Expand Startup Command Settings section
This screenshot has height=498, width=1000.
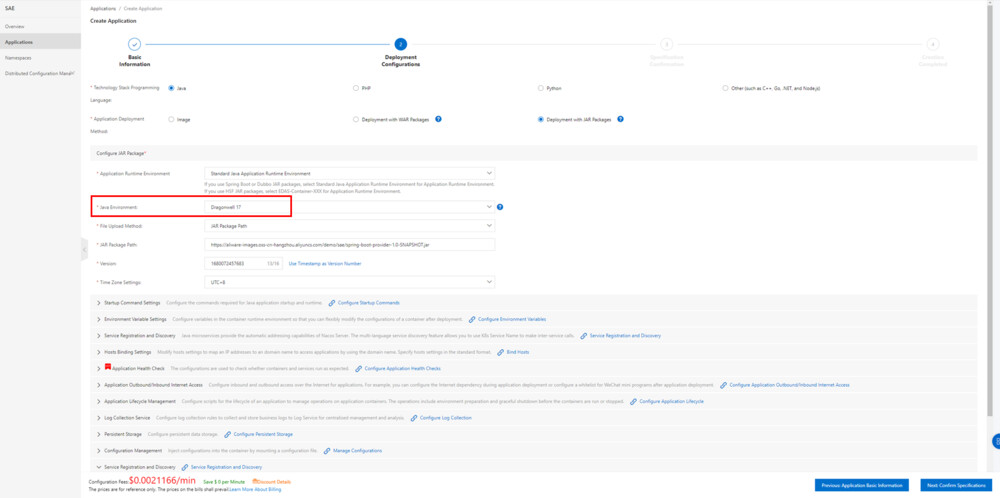(99, 302)
